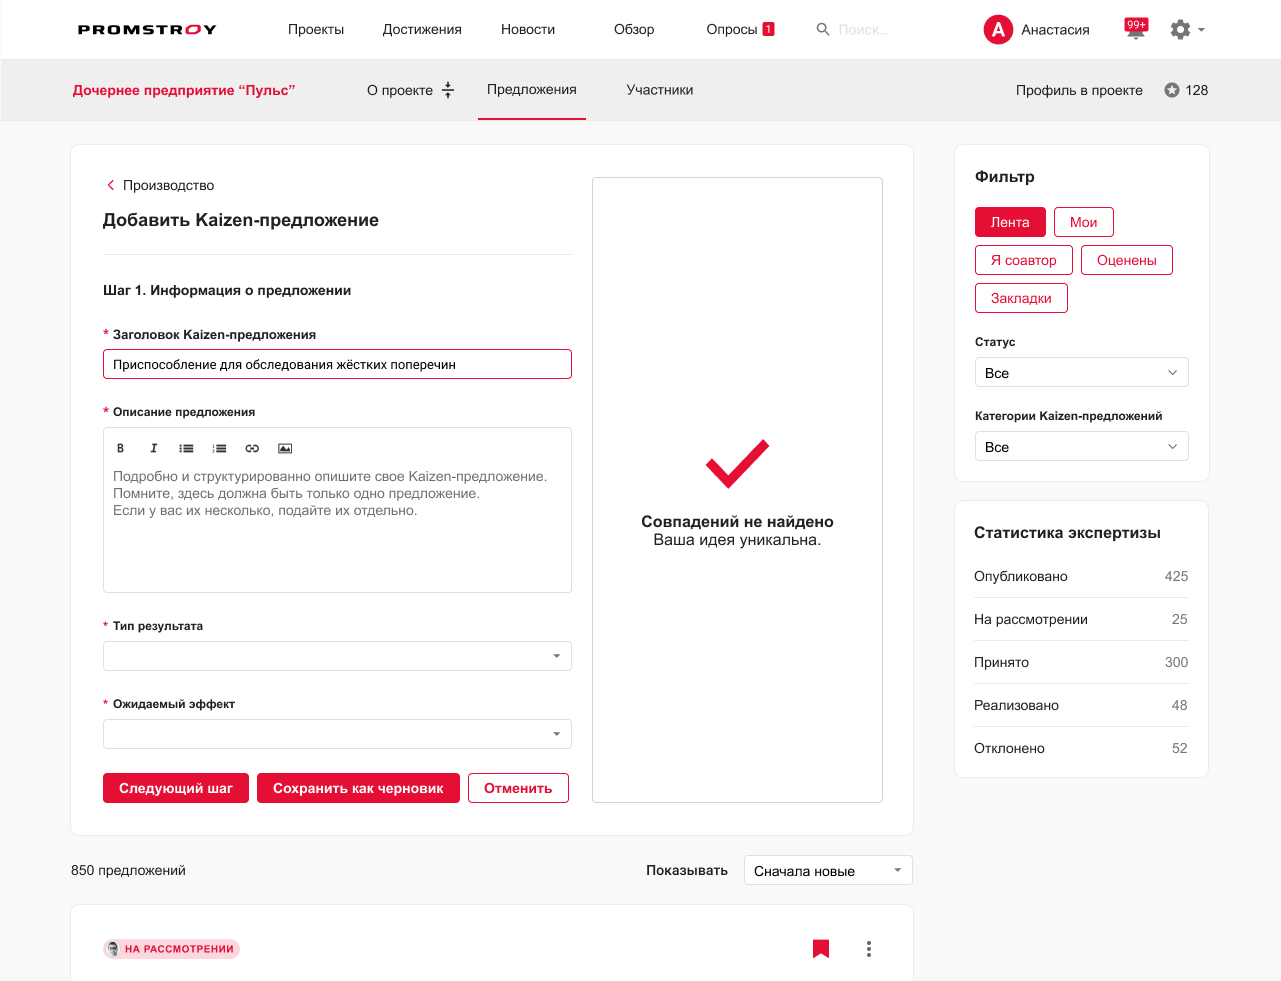The width and height of the screenshot is (1281, 981).
Task: Toggle bookmark on the proposal card
Action: pyautogui.click(x=821, y=949)
